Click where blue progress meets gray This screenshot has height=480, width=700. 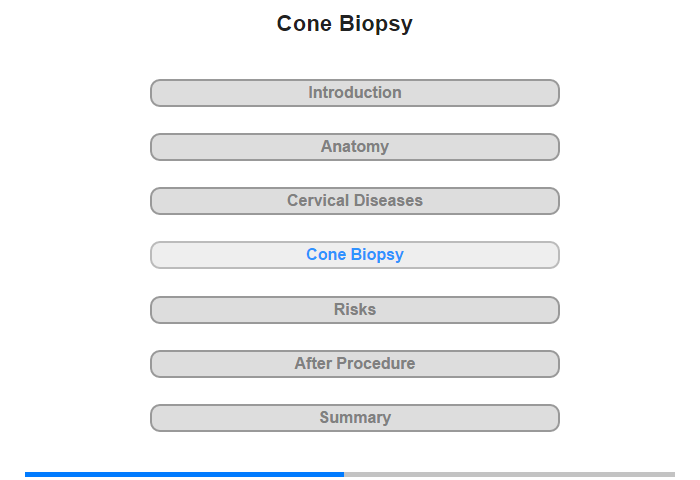[x=344, y=474]
